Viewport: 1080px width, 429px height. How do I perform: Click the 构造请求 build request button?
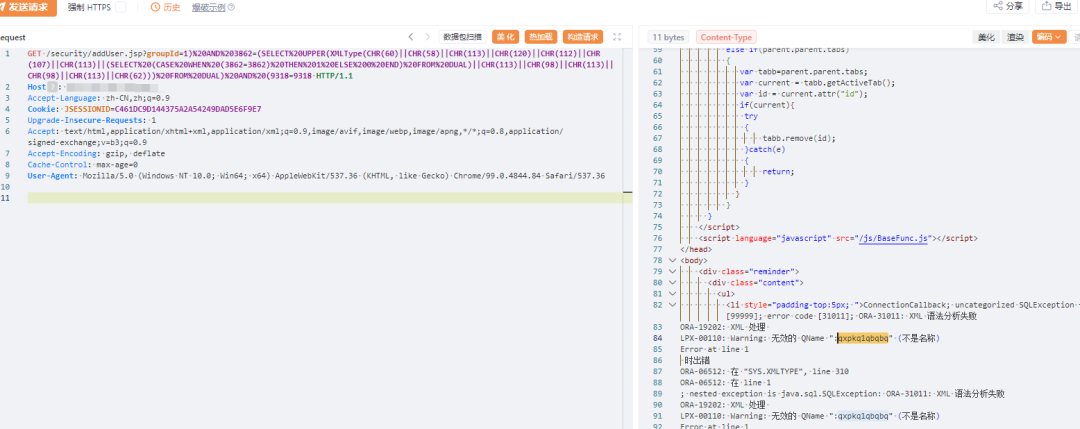(x=583, y=37)
